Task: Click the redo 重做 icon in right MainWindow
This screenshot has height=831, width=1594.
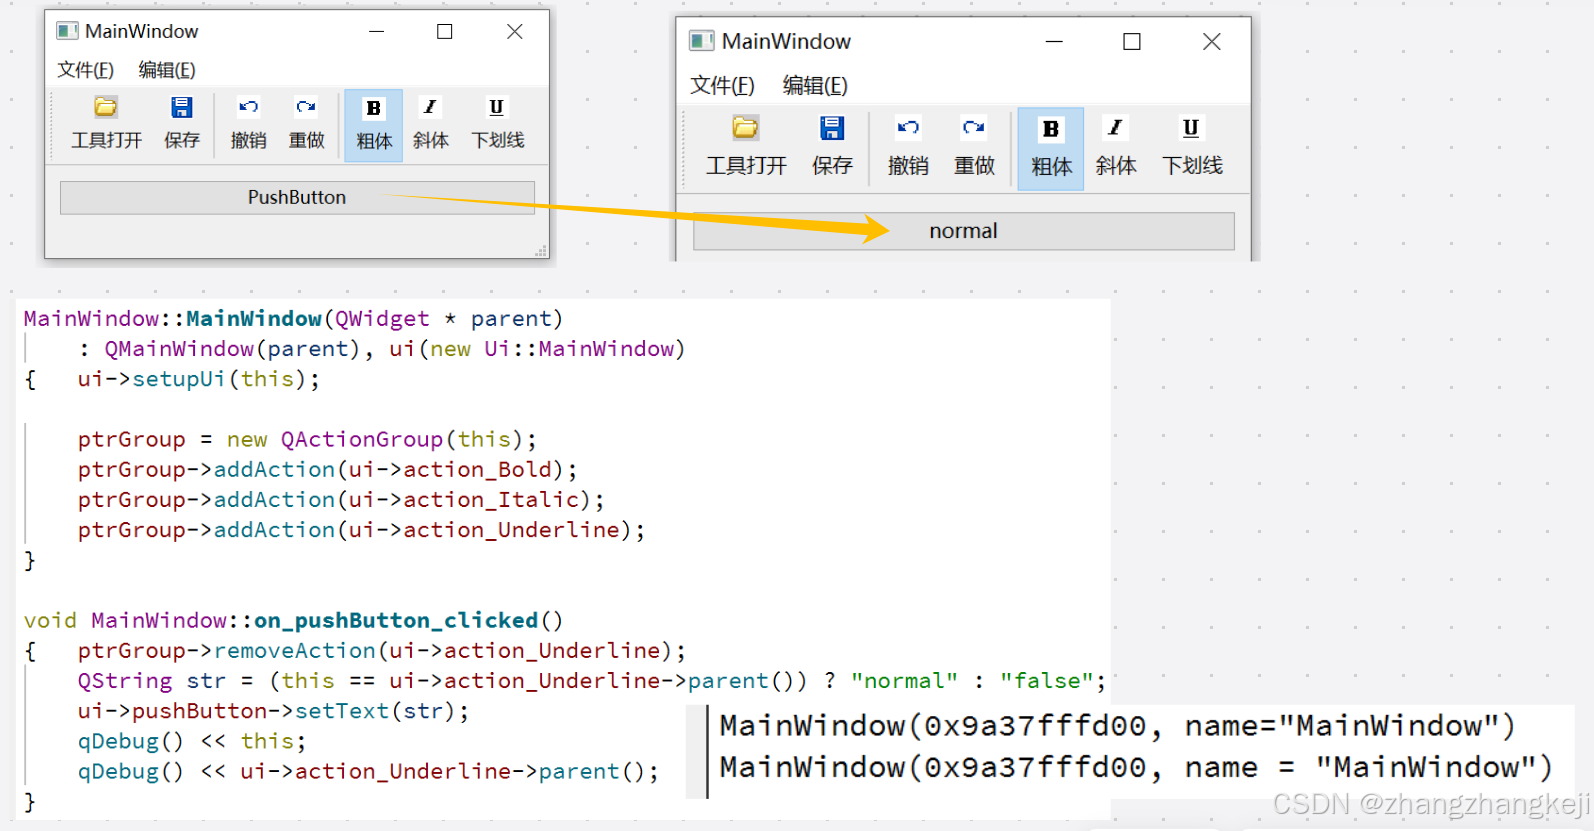Action: click(x=974, y=128)
